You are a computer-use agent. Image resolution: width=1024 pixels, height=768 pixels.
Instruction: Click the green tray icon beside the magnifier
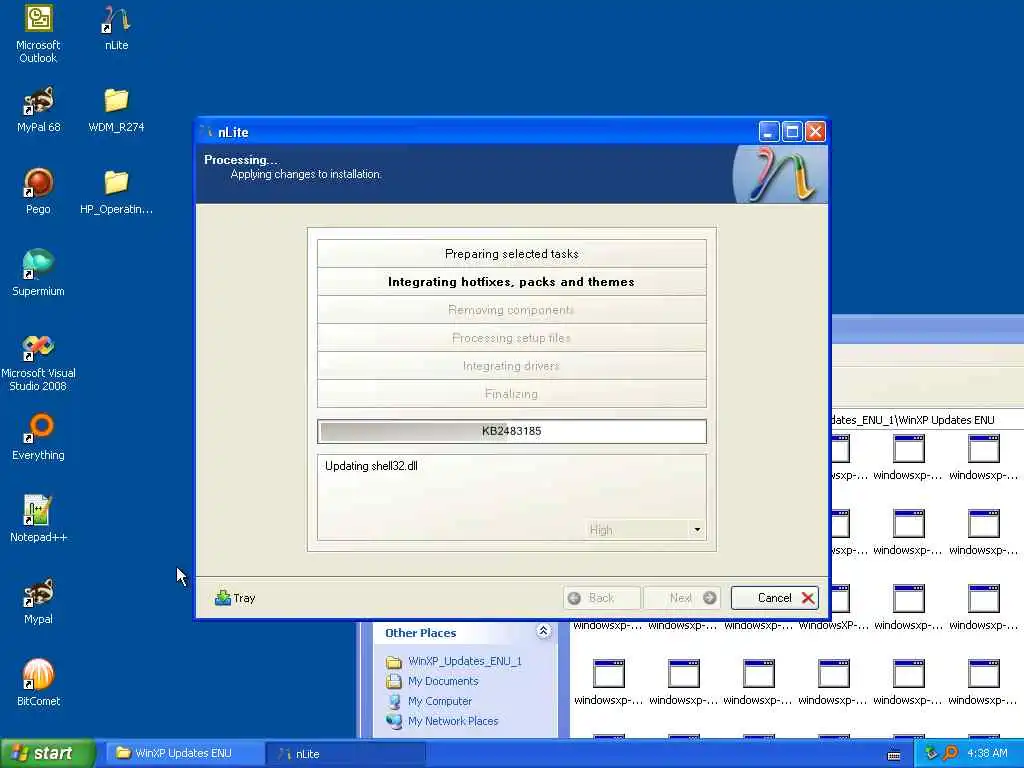click(931, 753)
